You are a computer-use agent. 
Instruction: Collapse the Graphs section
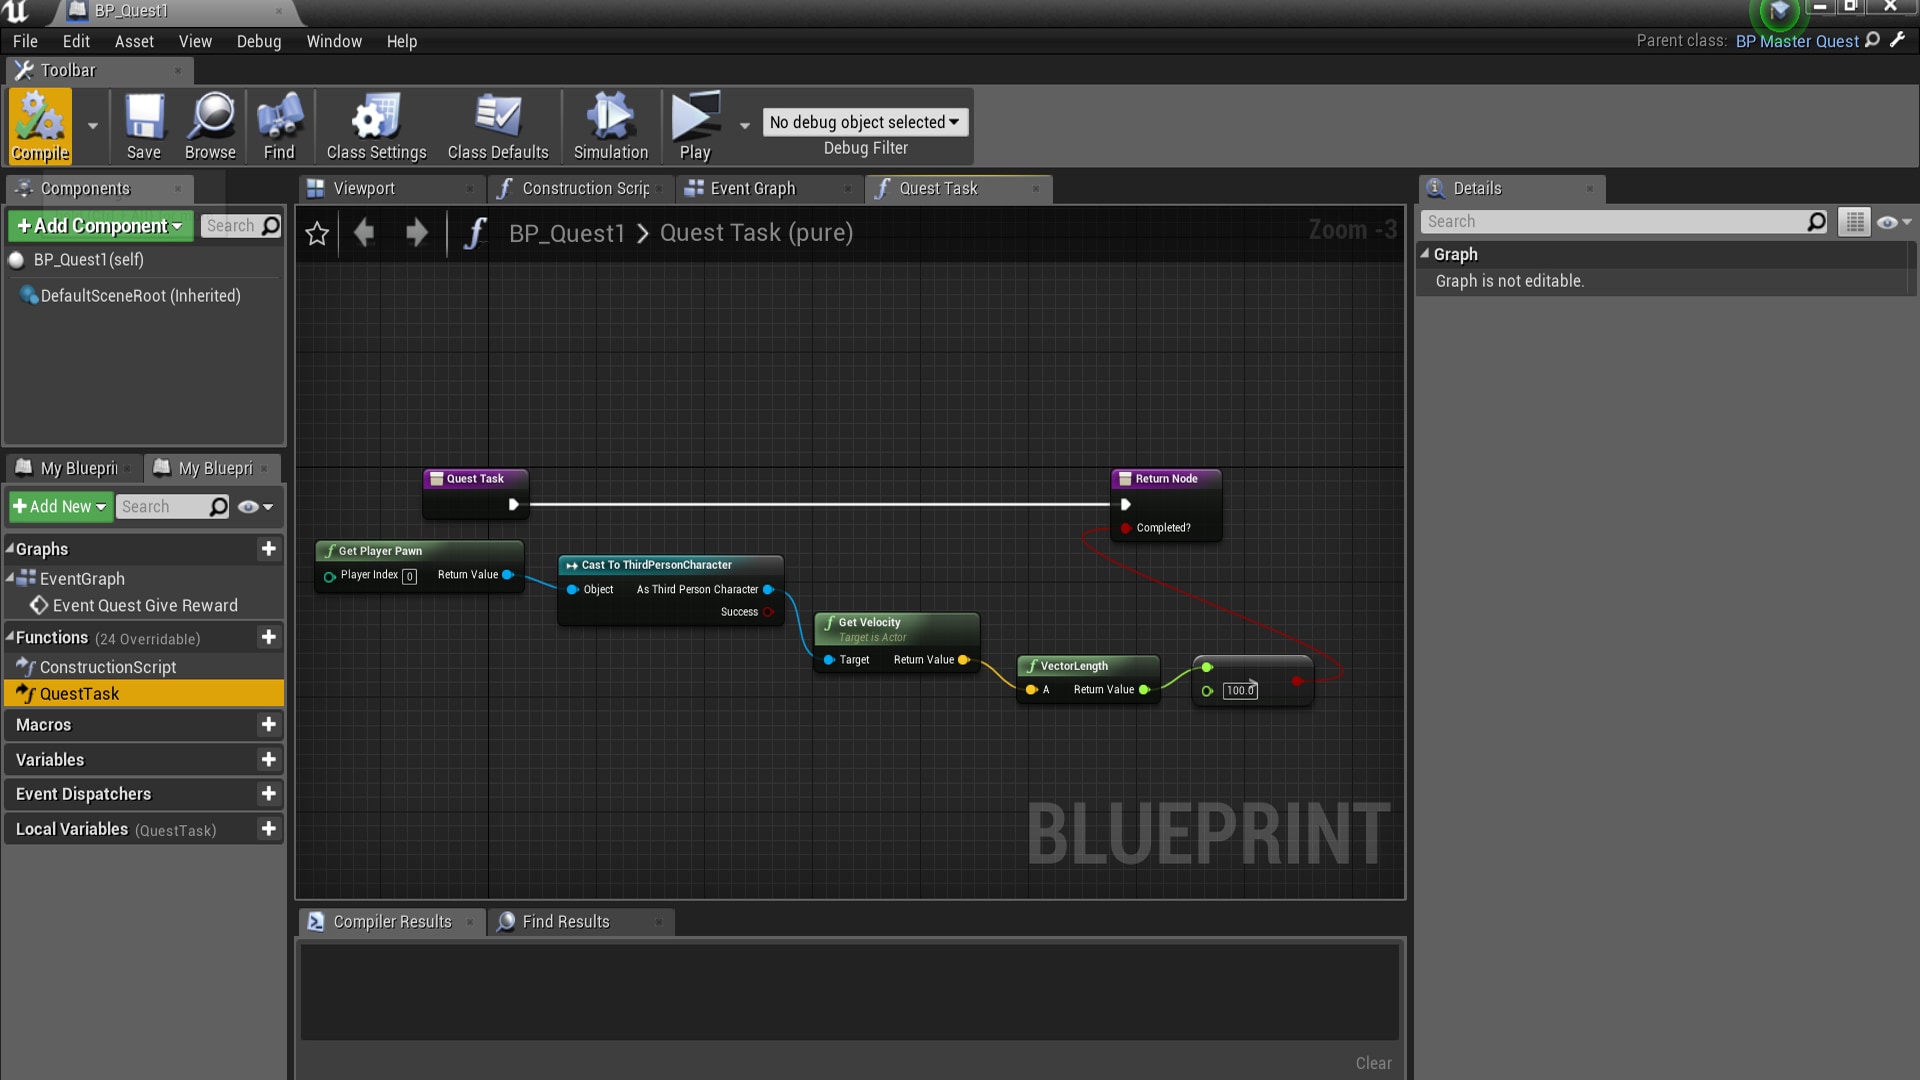click(x=9, y=549)
